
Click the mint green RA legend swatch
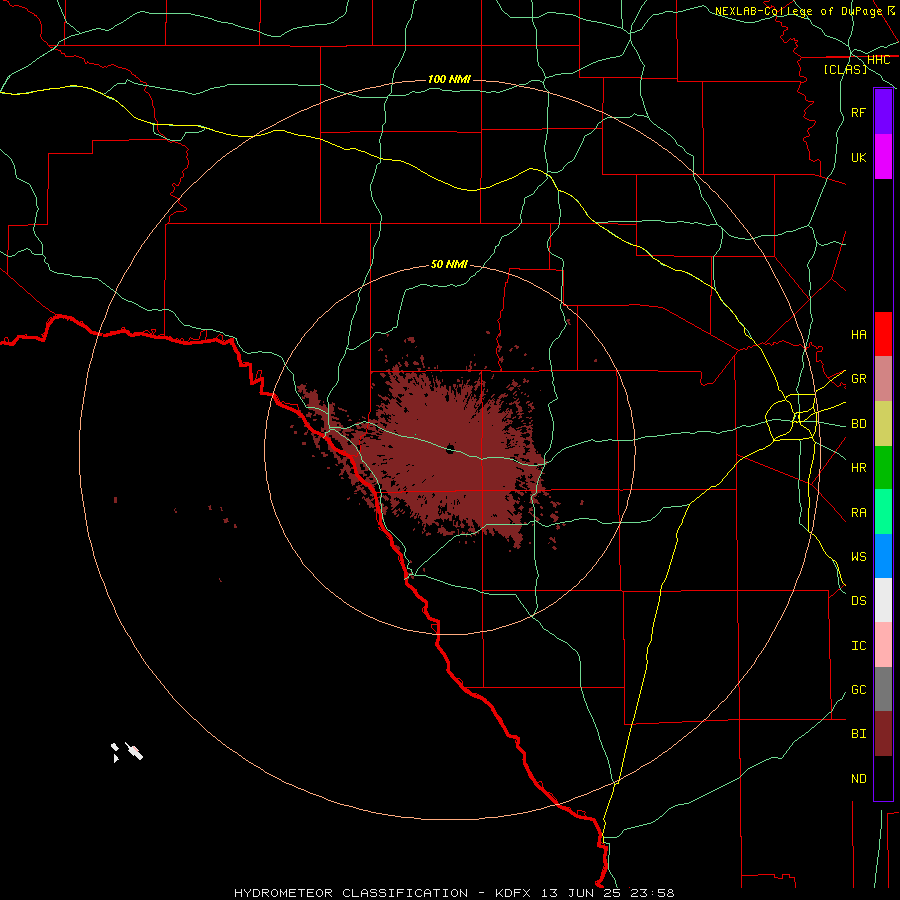[x=883, y=512]
